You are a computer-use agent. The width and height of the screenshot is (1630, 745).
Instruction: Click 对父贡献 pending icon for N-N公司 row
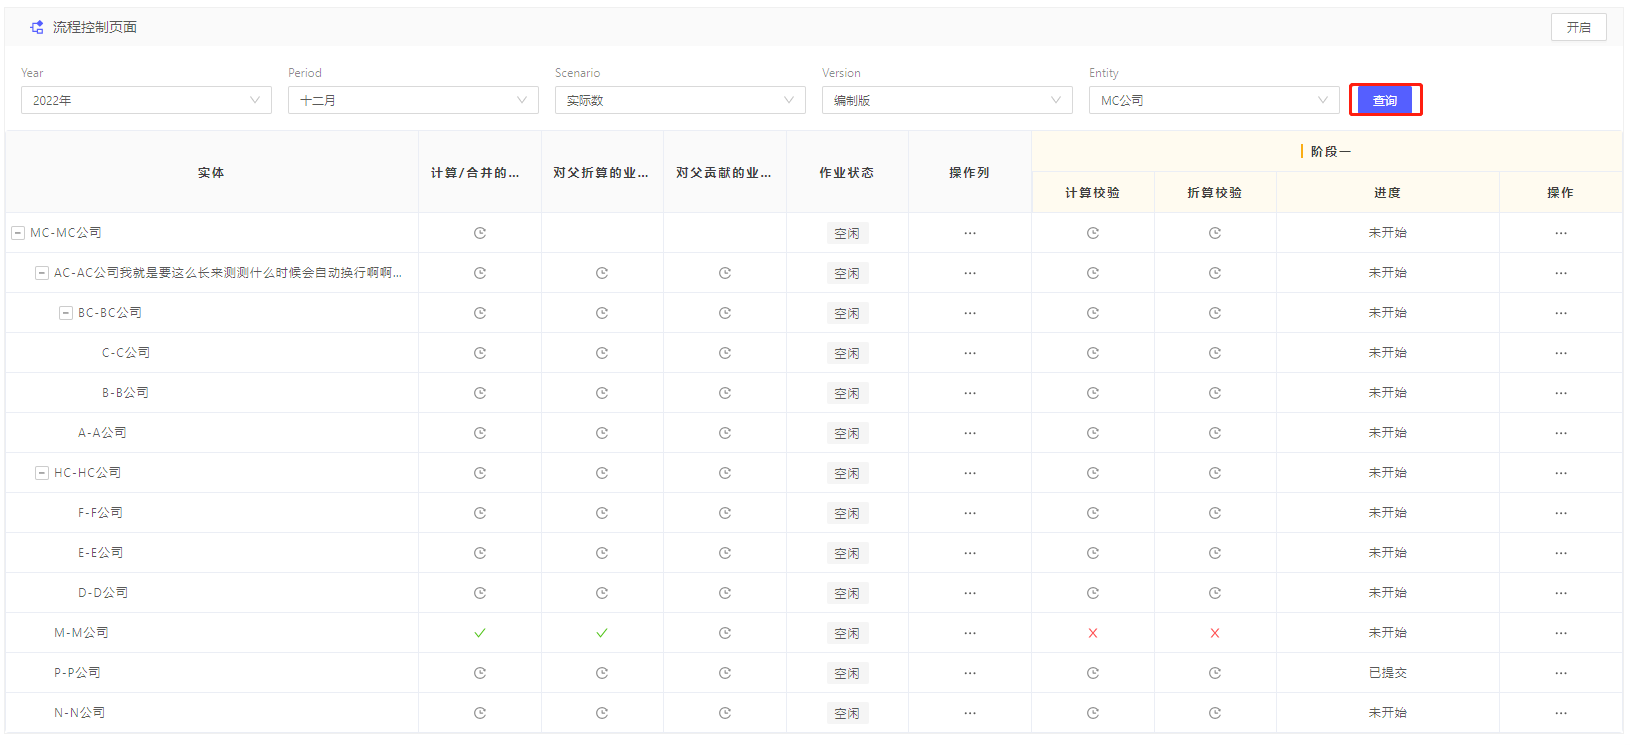tap(725, 713)
